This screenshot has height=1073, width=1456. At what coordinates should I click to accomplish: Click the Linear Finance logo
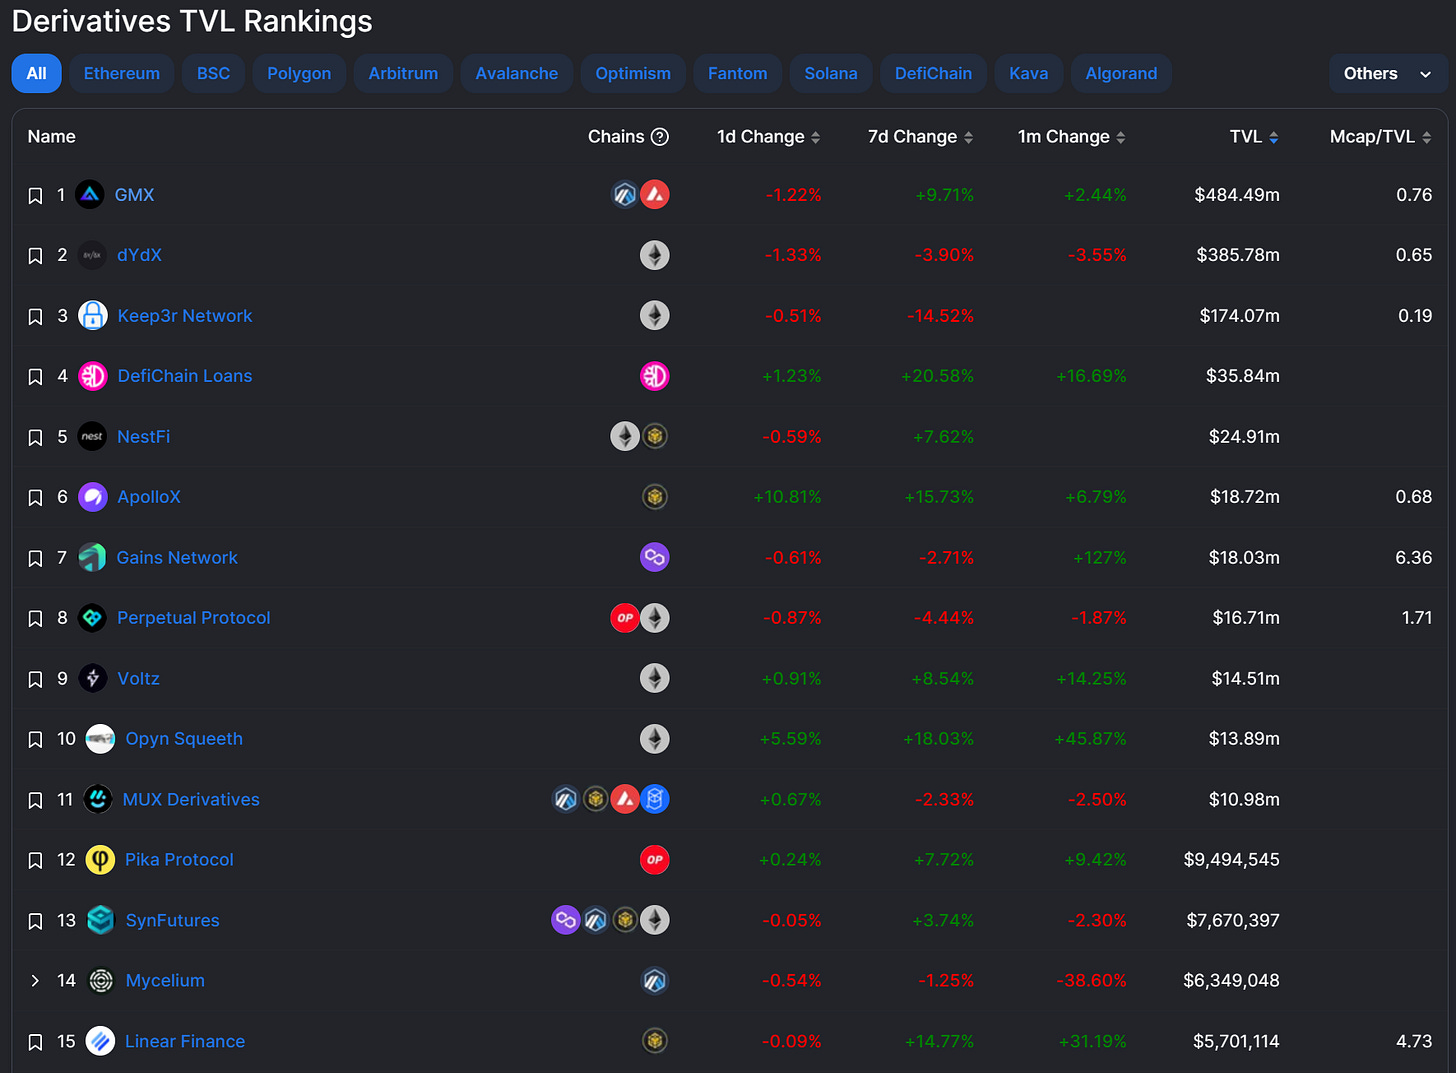[x=100, y=1041]
